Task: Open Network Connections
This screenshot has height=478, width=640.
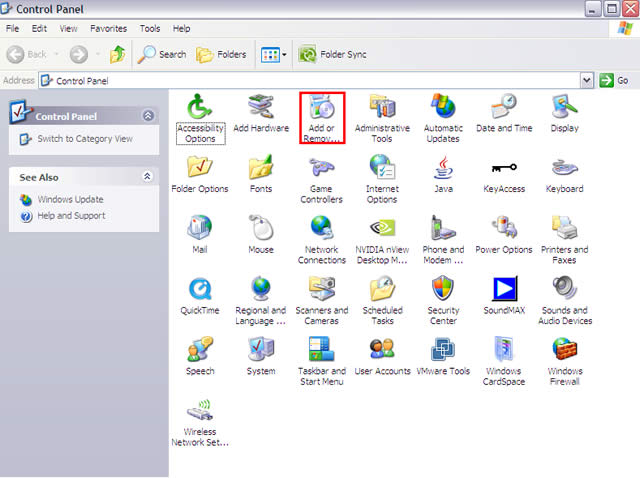Action: pos(322,240)
